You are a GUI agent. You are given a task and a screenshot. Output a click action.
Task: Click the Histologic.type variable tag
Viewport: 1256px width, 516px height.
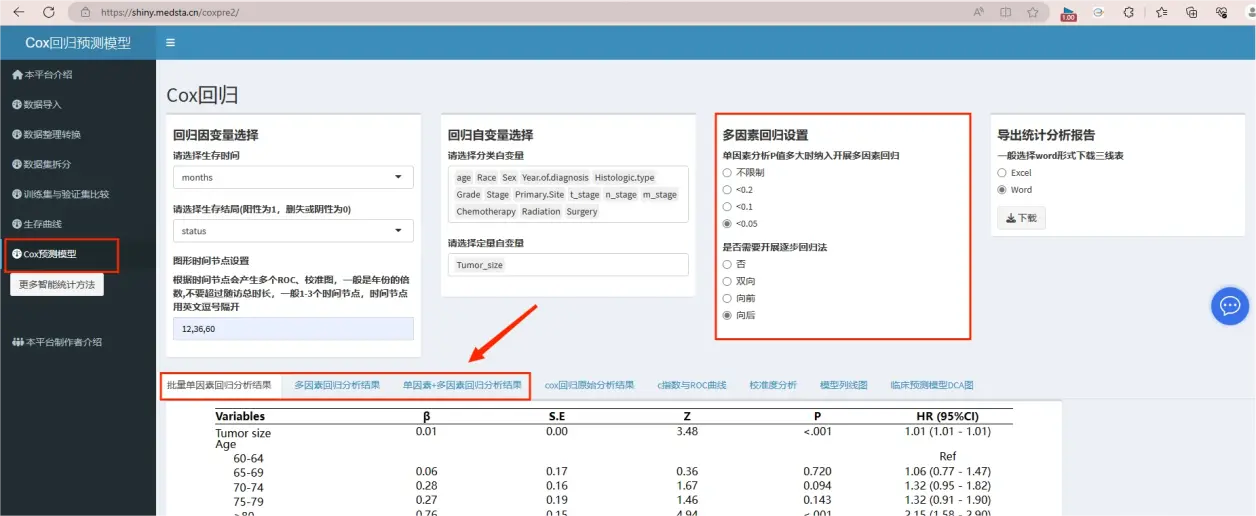(x=624, y=177)
